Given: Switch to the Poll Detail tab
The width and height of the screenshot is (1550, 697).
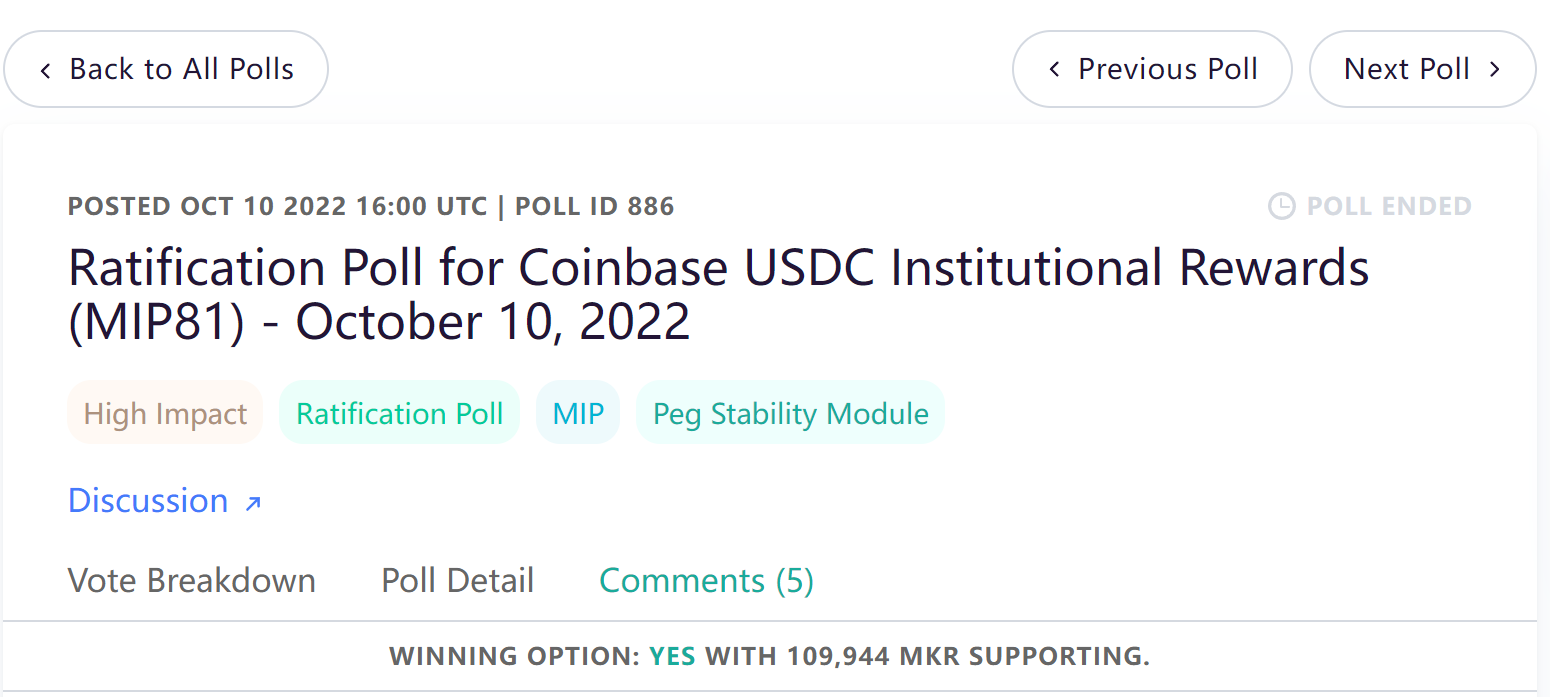Looking at the screenshot, I should pos(458,581).
